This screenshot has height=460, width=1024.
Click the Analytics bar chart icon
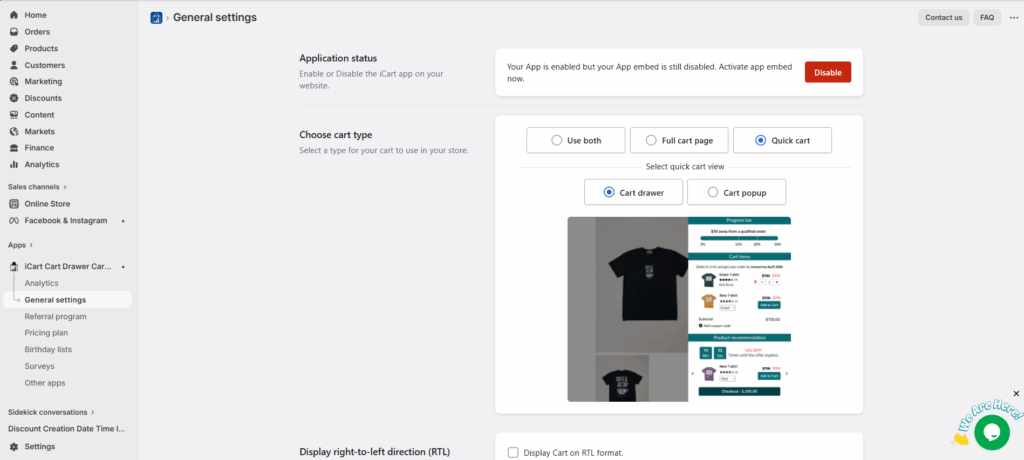click(14, 164)
